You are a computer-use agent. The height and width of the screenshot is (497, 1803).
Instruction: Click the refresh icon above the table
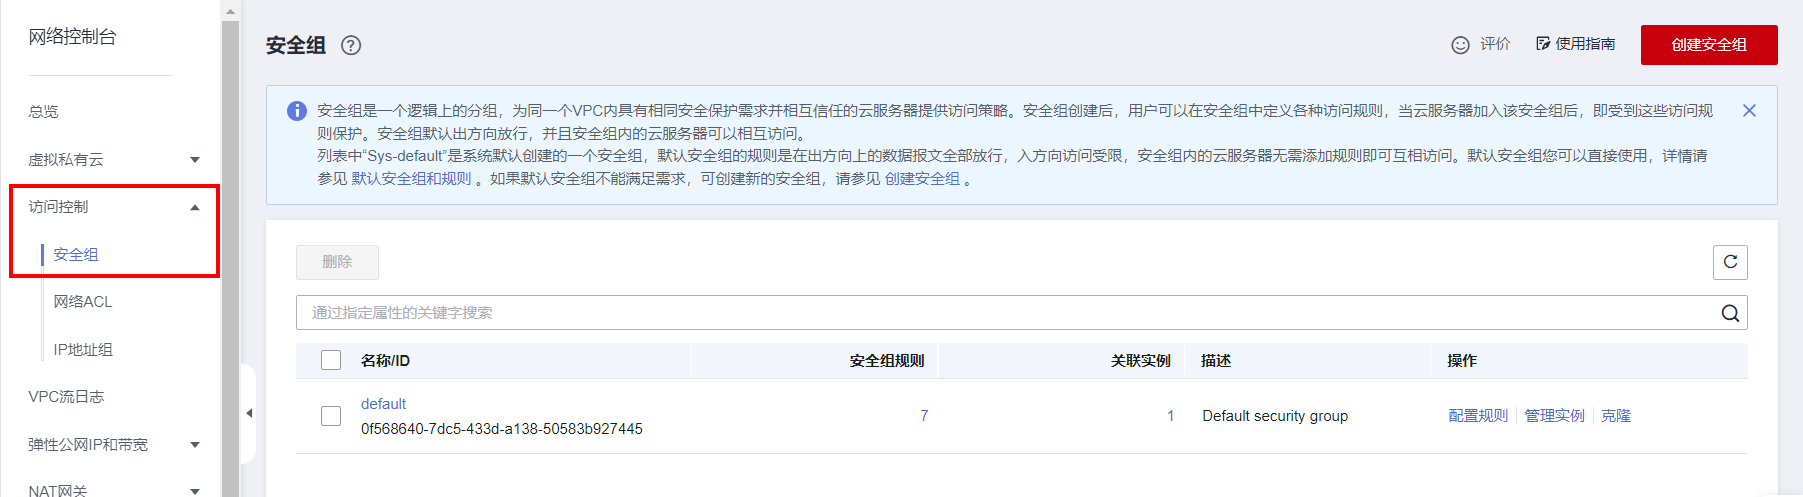(x=1730, y=262)
